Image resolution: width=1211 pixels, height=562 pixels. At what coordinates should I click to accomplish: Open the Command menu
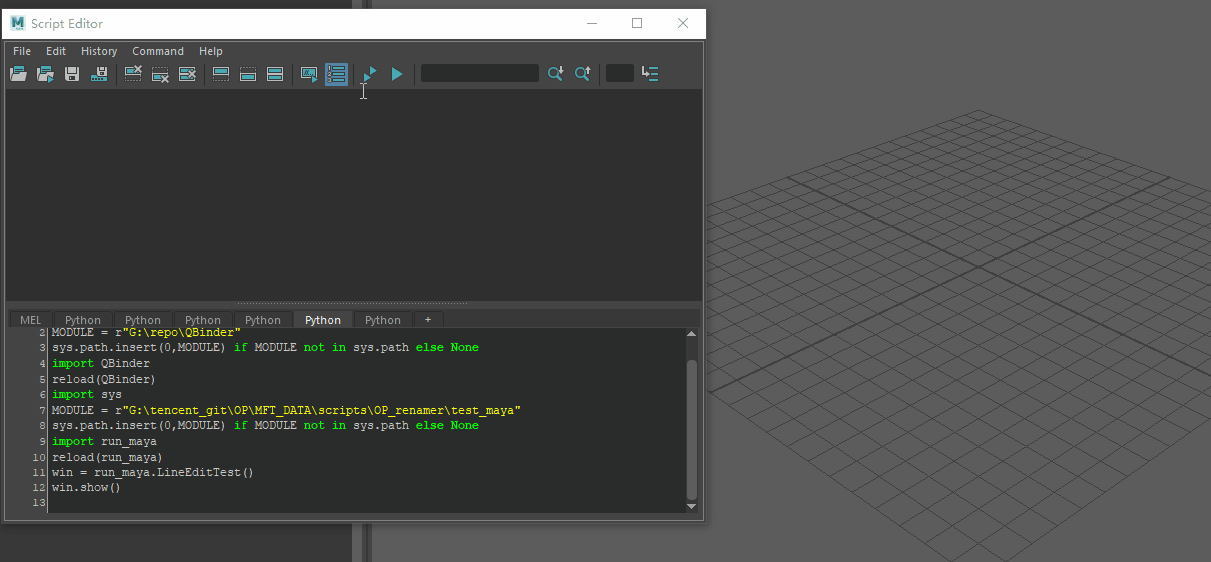(158, 51)
